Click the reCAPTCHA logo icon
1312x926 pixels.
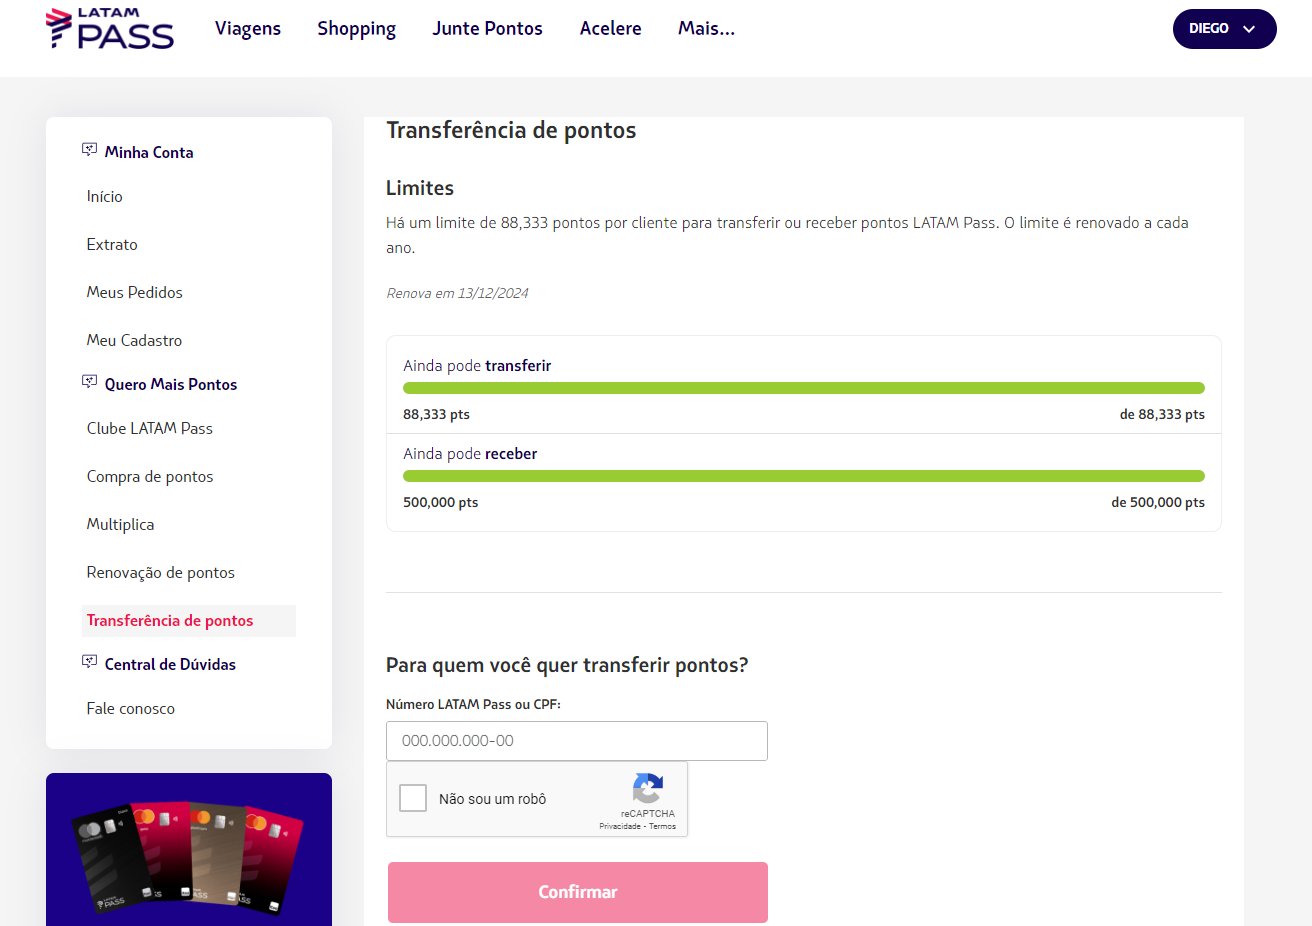pyautogui.click(x=648, y=788)
